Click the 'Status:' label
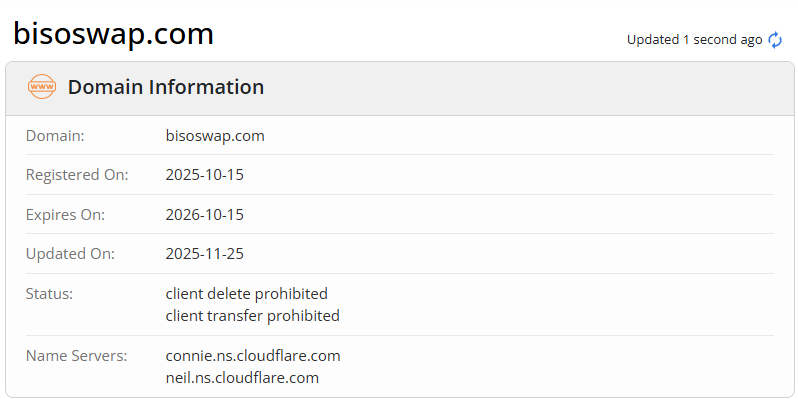This screenshot has height=410, width=798. pos(50,294)
